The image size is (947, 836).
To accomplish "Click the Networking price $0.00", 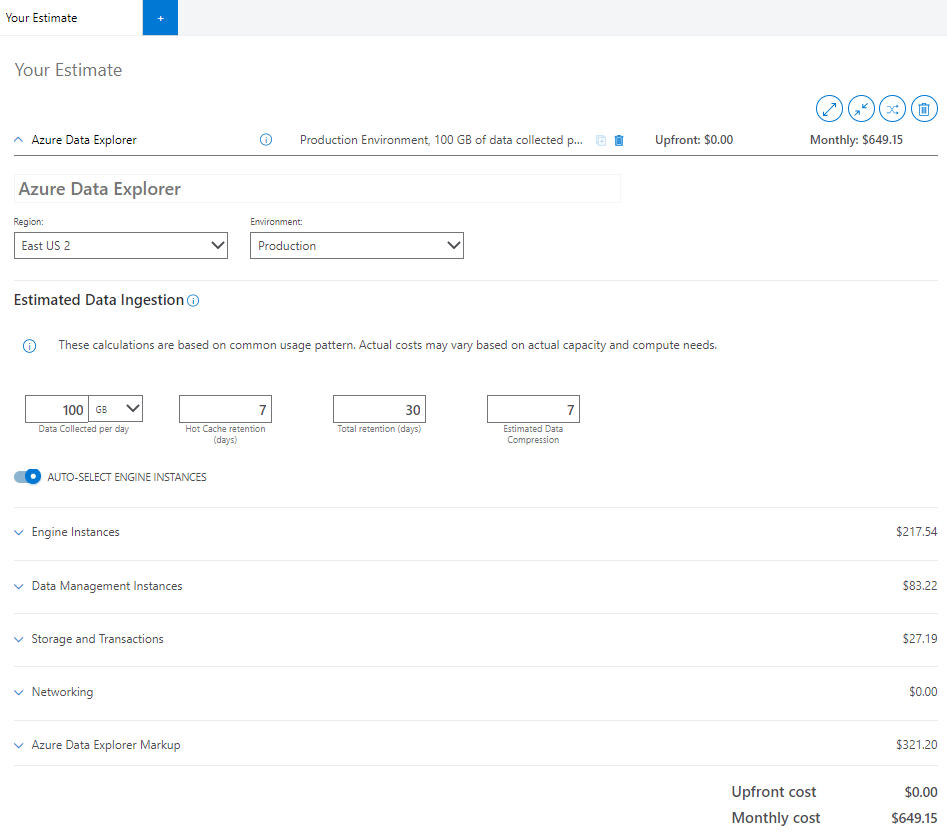I will pos(923,692).
